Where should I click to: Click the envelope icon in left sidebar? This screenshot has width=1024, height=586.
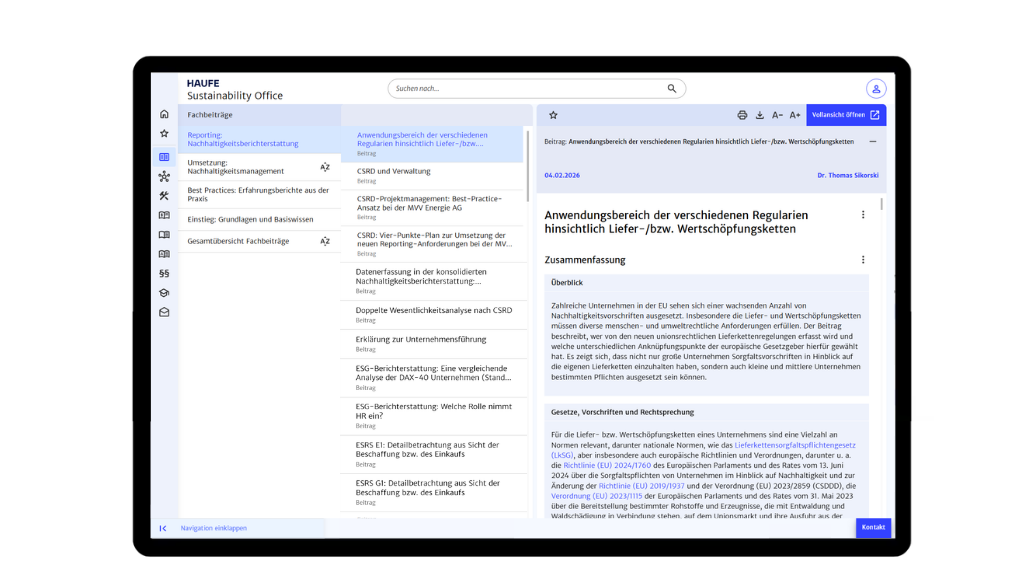click(x=164, y=312)
